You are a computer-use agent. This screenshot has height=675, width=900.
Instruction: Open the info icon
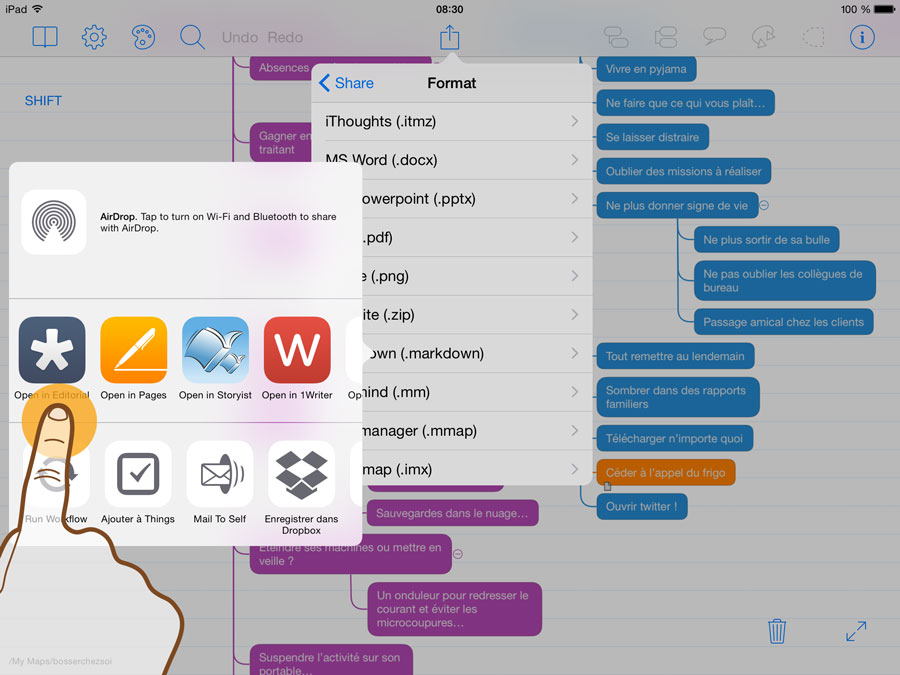(862, 37)
